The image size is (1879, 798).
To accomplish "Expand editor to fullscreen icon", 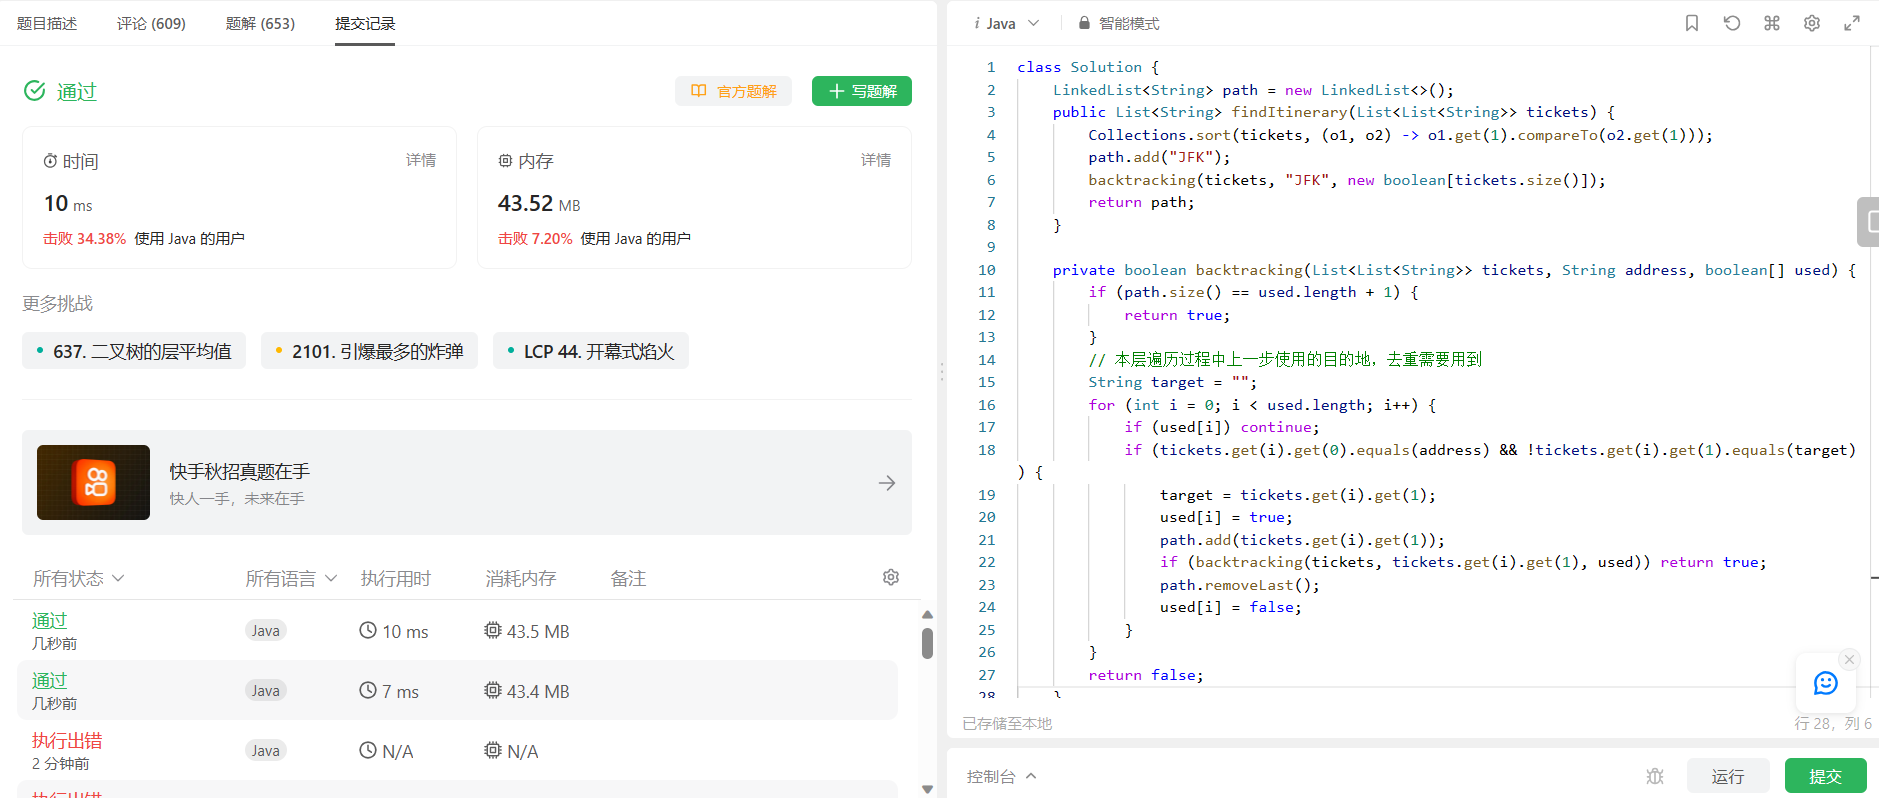I will [x=1852, y=23].
